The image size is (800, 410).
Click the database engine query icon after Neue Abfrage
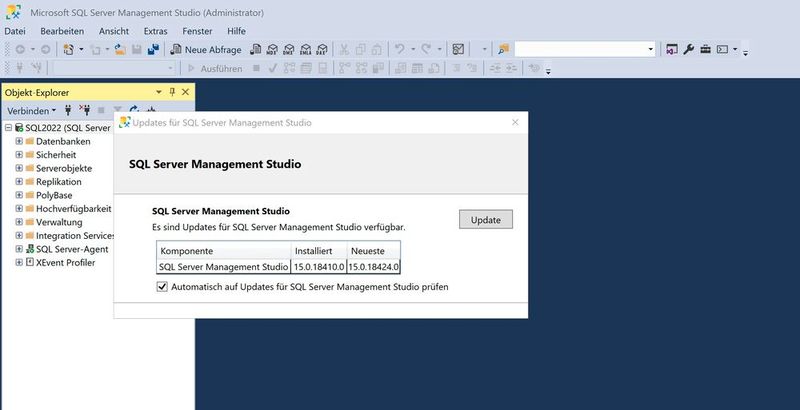pos(256,49)
